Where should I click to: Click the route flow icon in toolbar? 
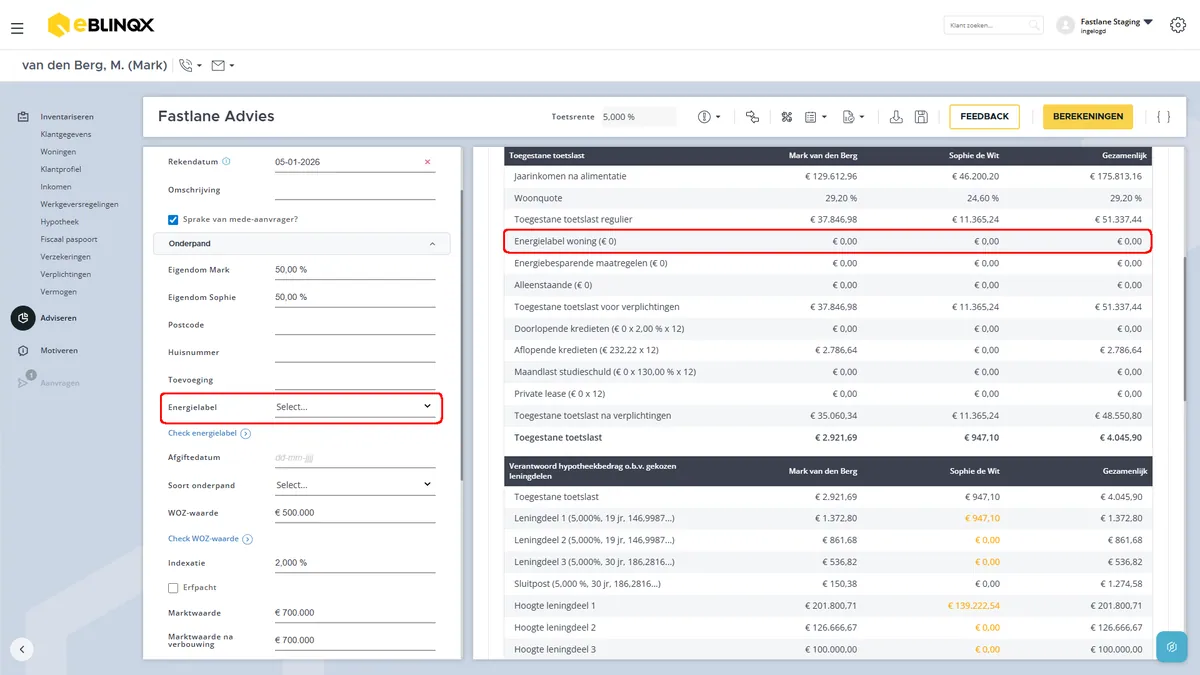[x=752, y=117]
